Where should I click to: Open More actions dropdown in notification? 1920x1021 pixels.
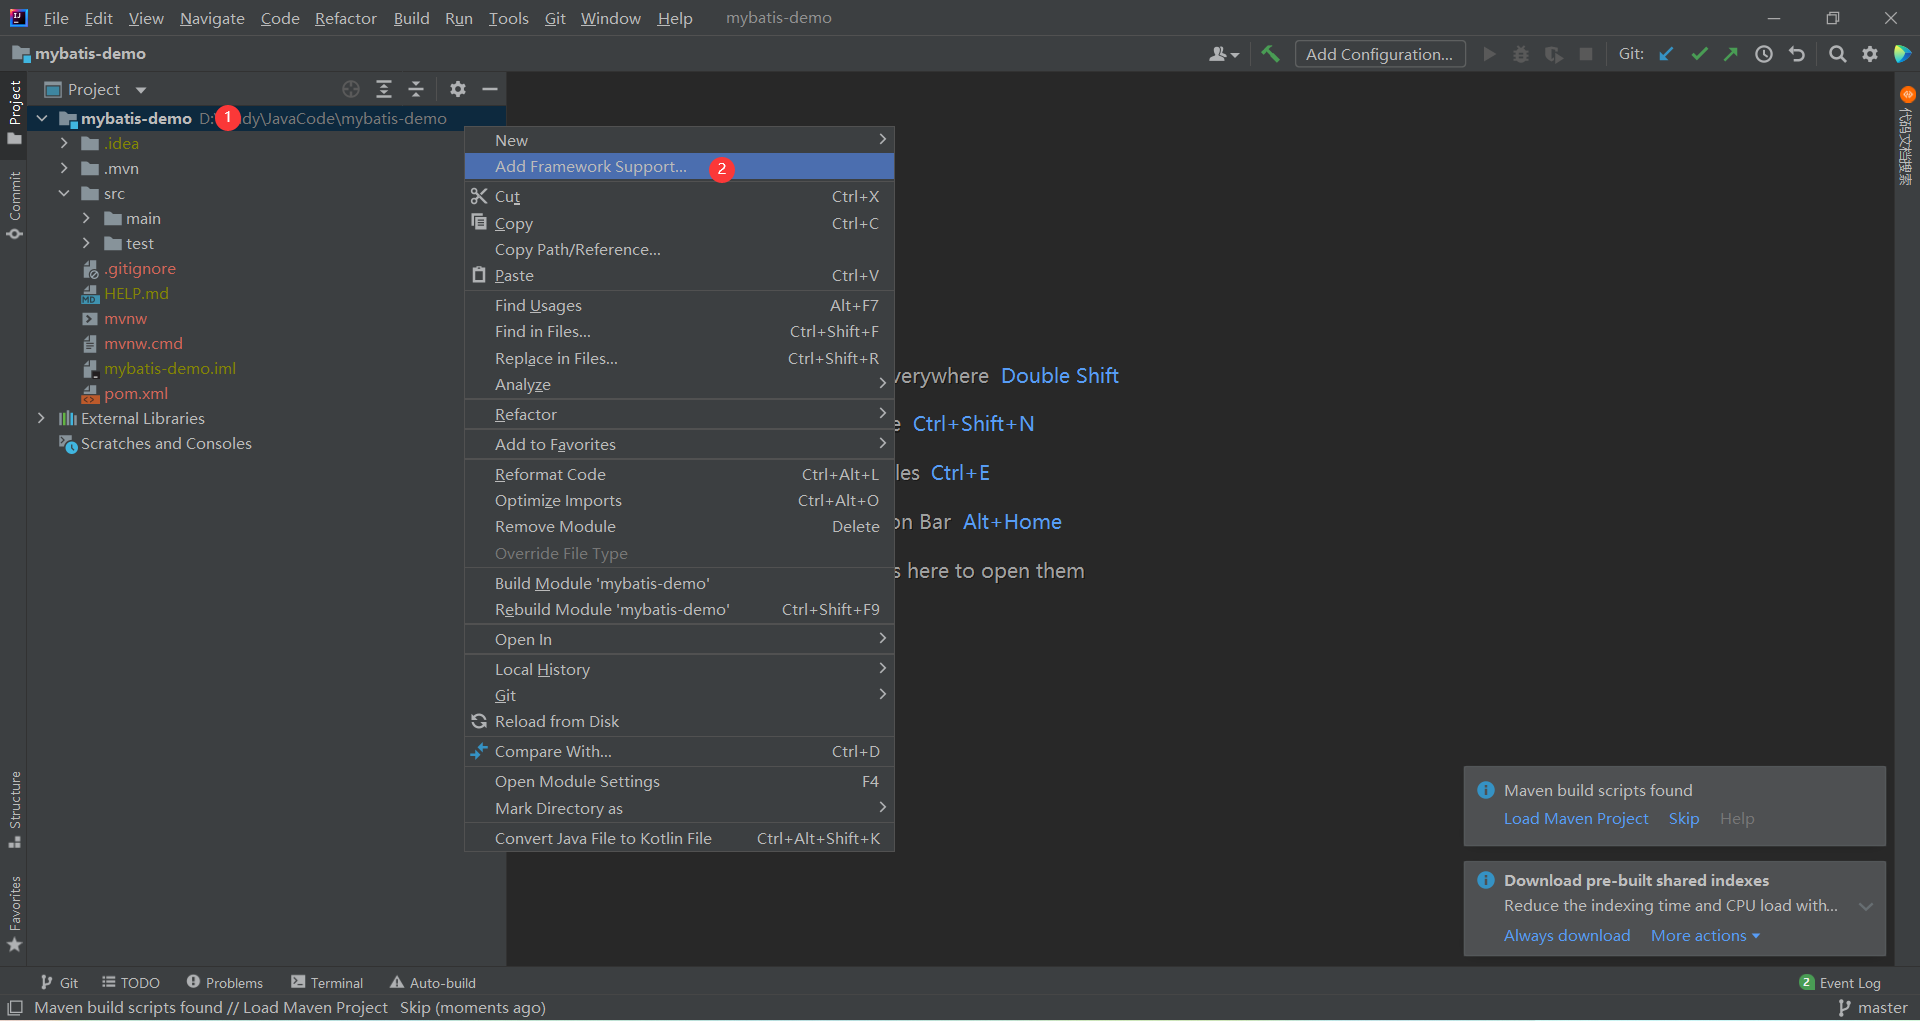pos(1705,936)
